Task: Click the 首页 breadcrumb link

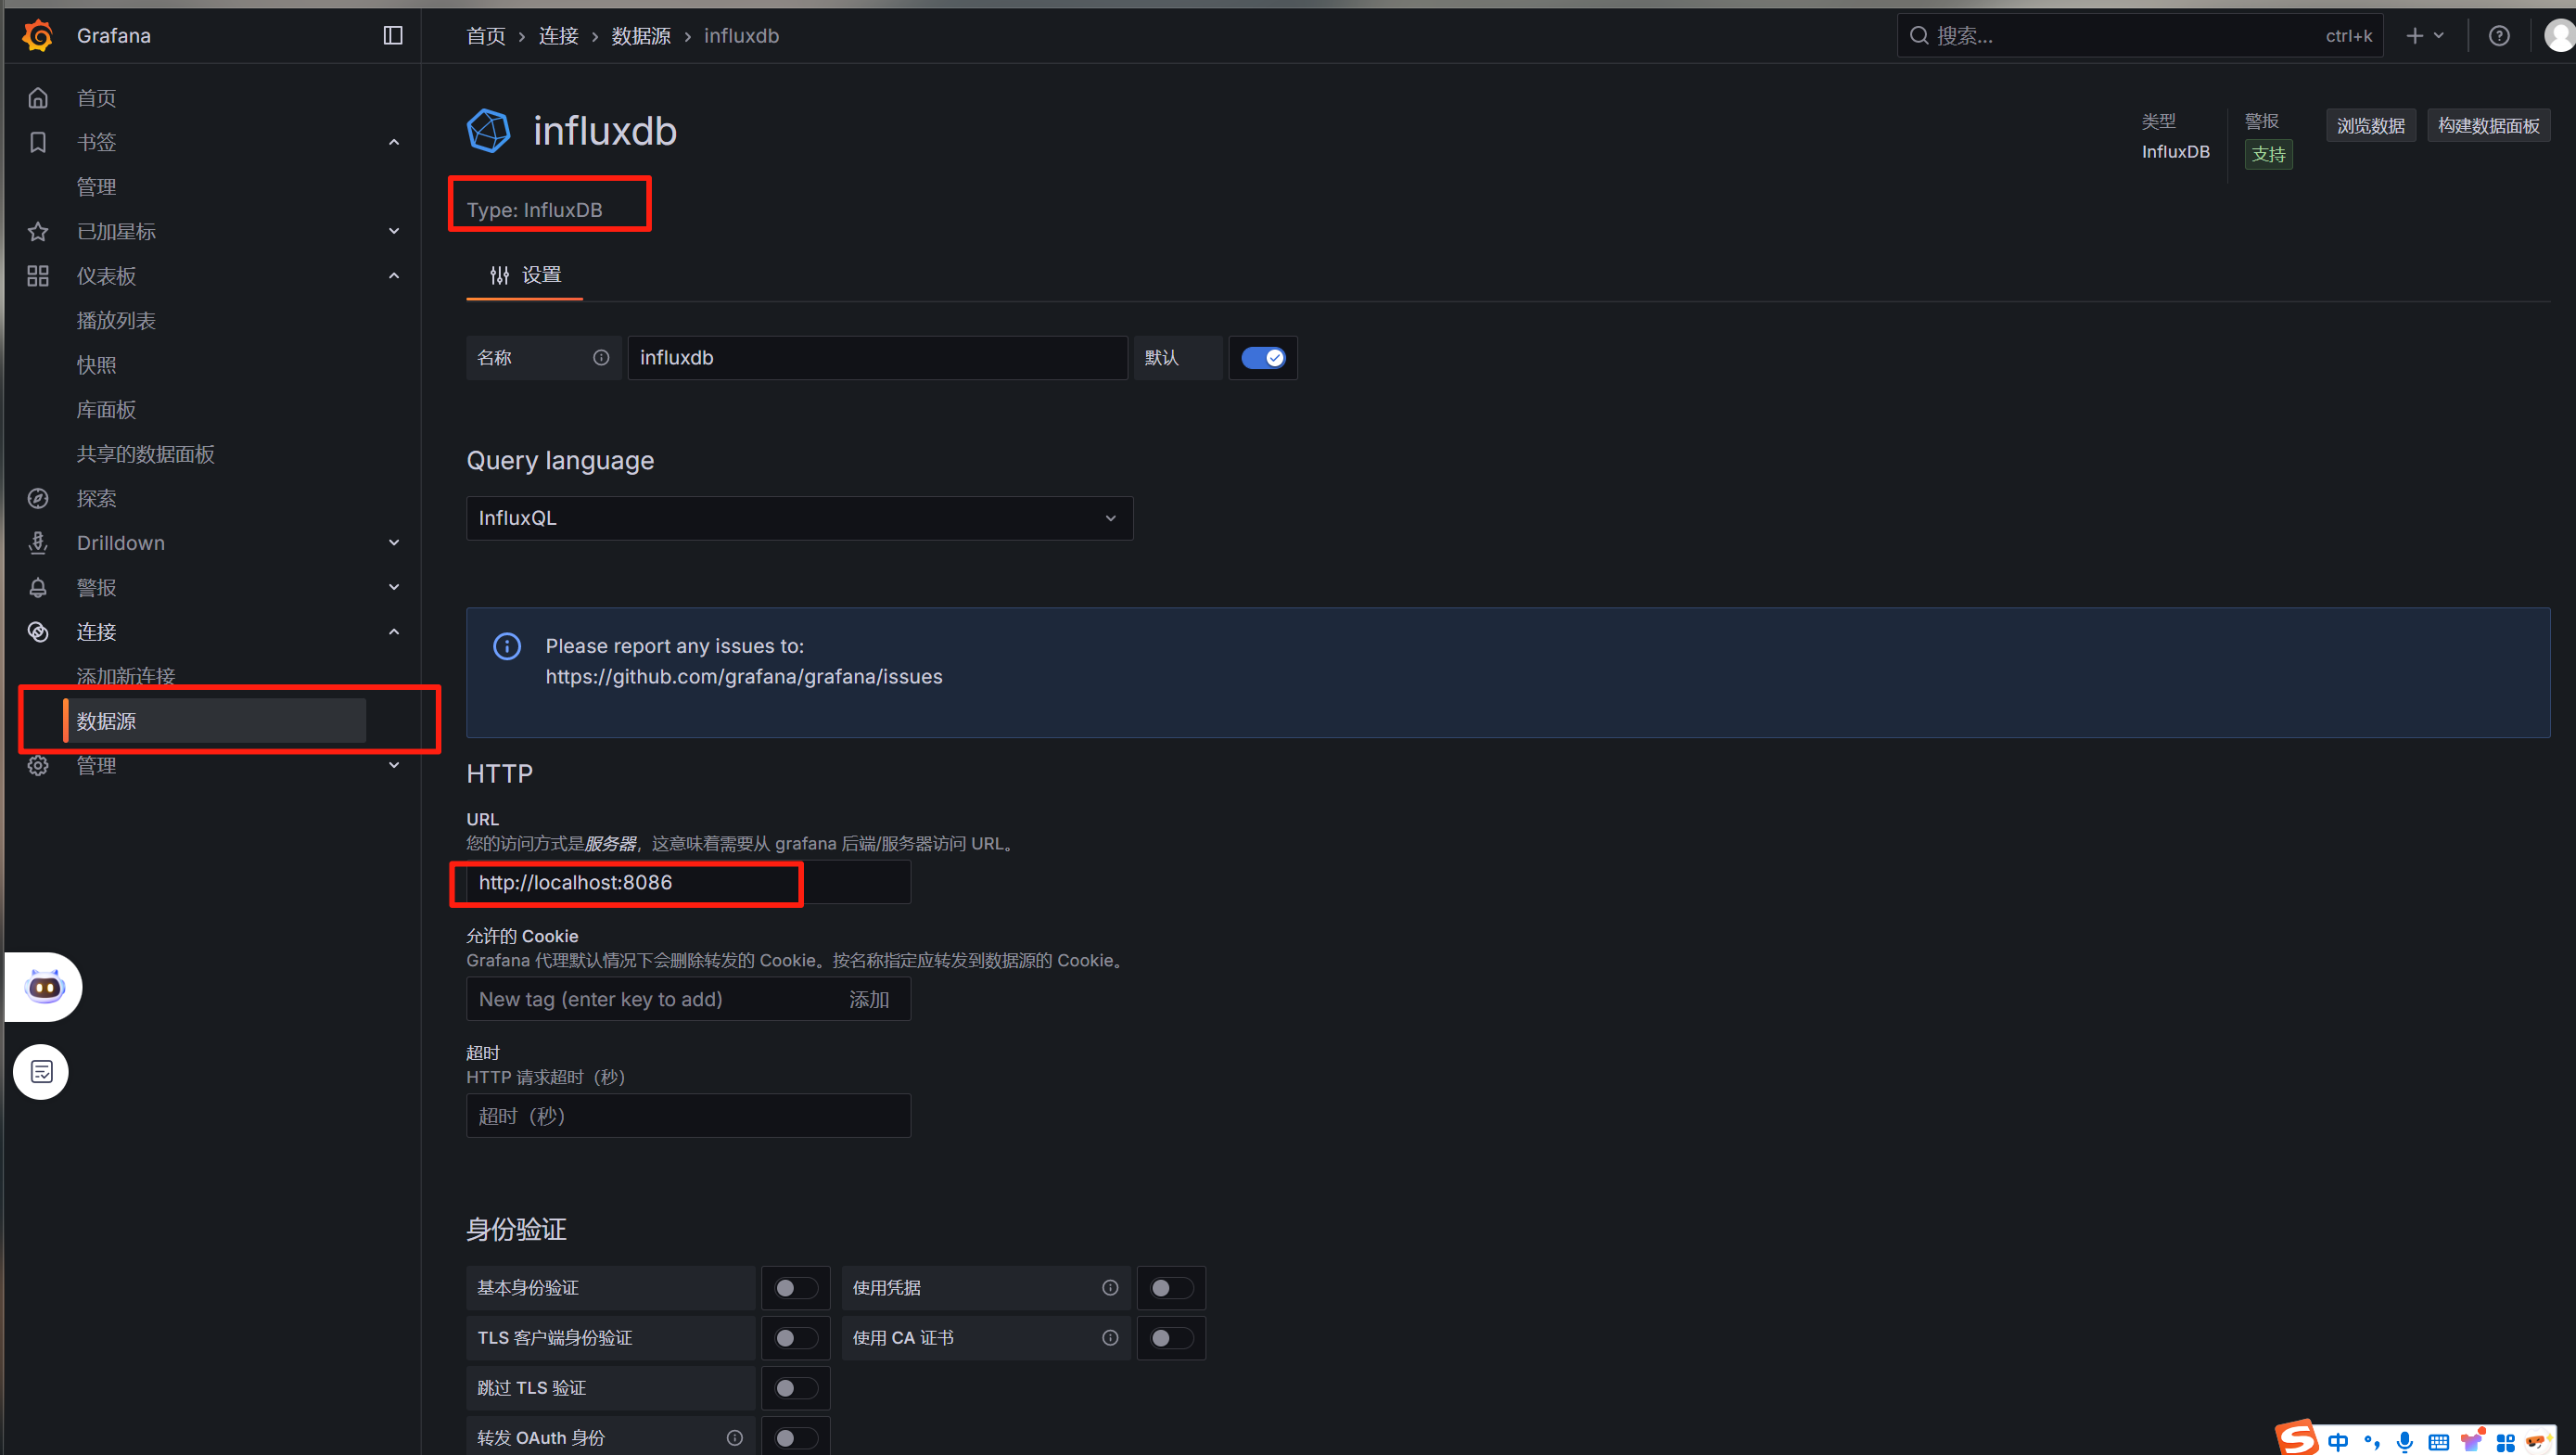Action: tap(486, 36)
